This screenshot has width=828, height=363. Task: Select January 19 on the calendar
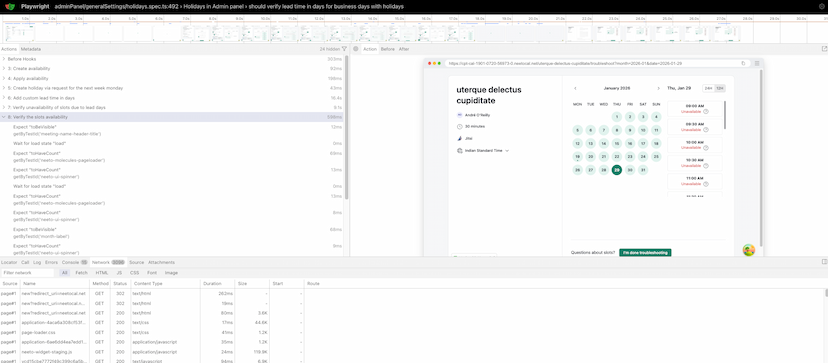578,156
